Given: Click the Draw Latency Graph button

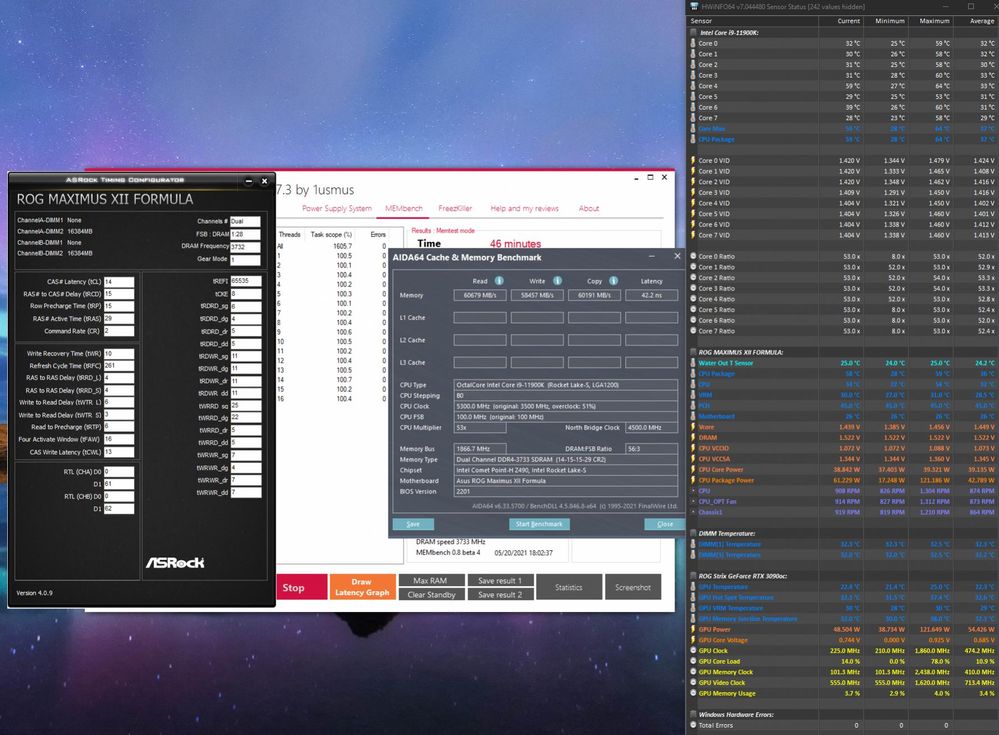Looking at the screenshot, I should (x=361, y=587).
